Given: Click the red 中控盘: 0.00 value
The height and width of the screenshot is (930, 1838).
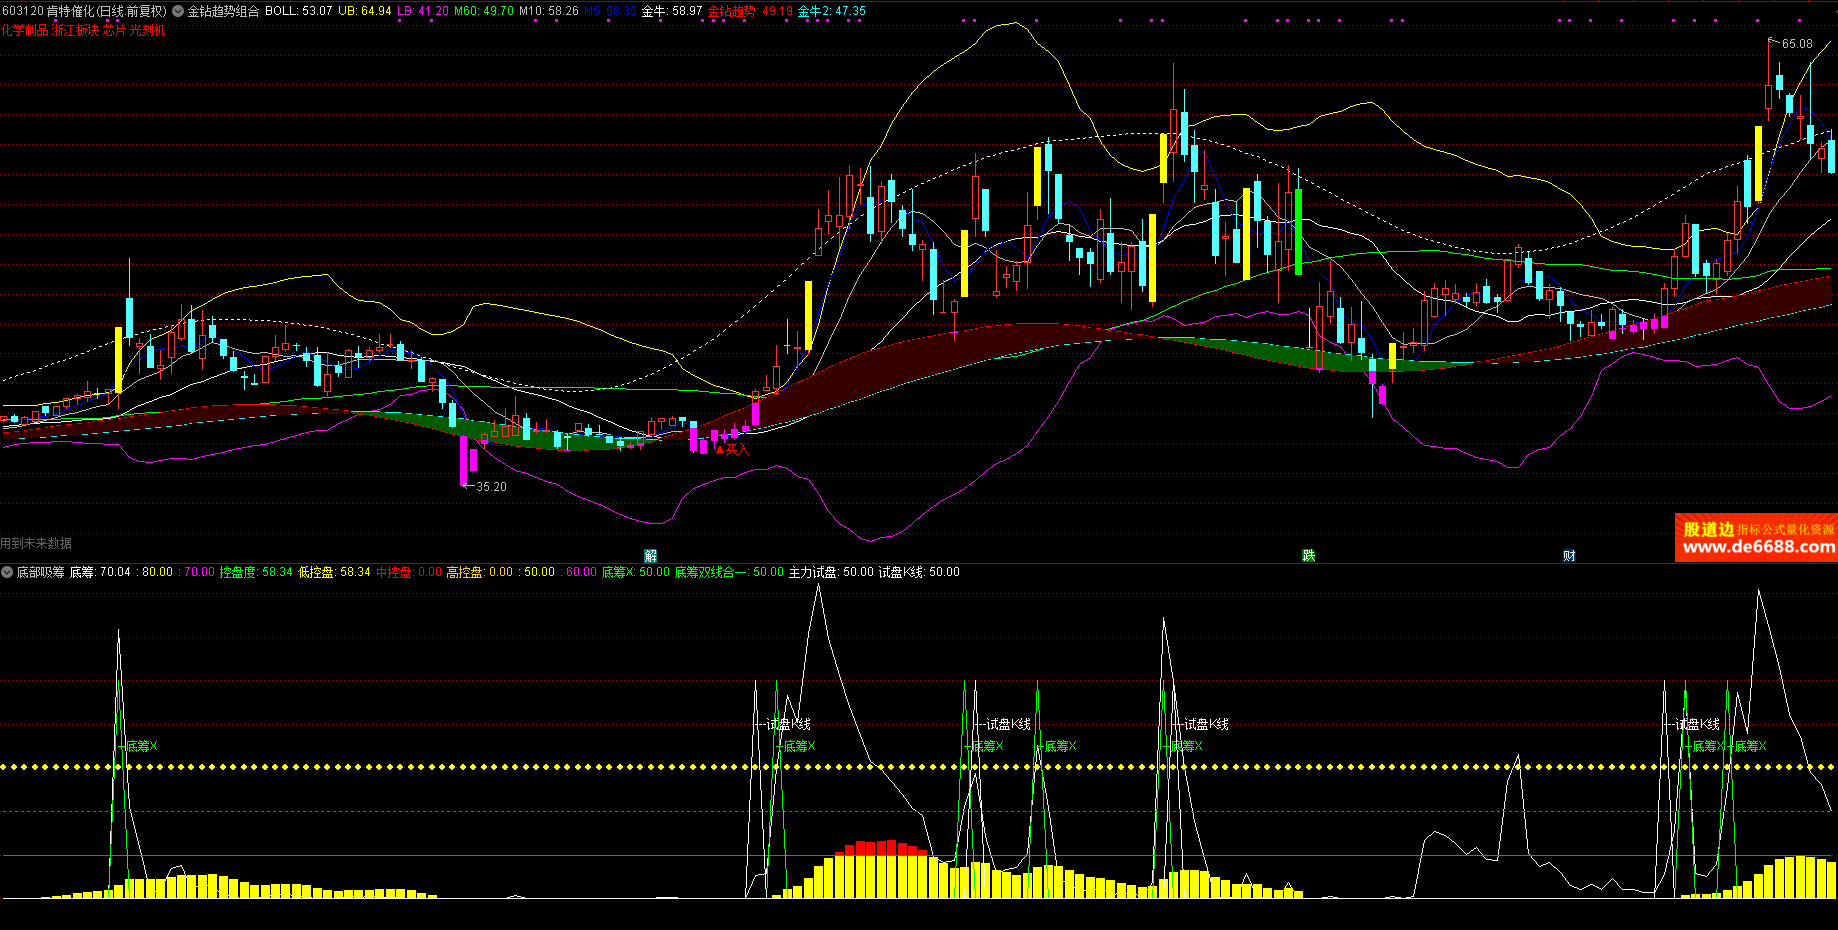Looking at the screenshot, I should point(409,572).
